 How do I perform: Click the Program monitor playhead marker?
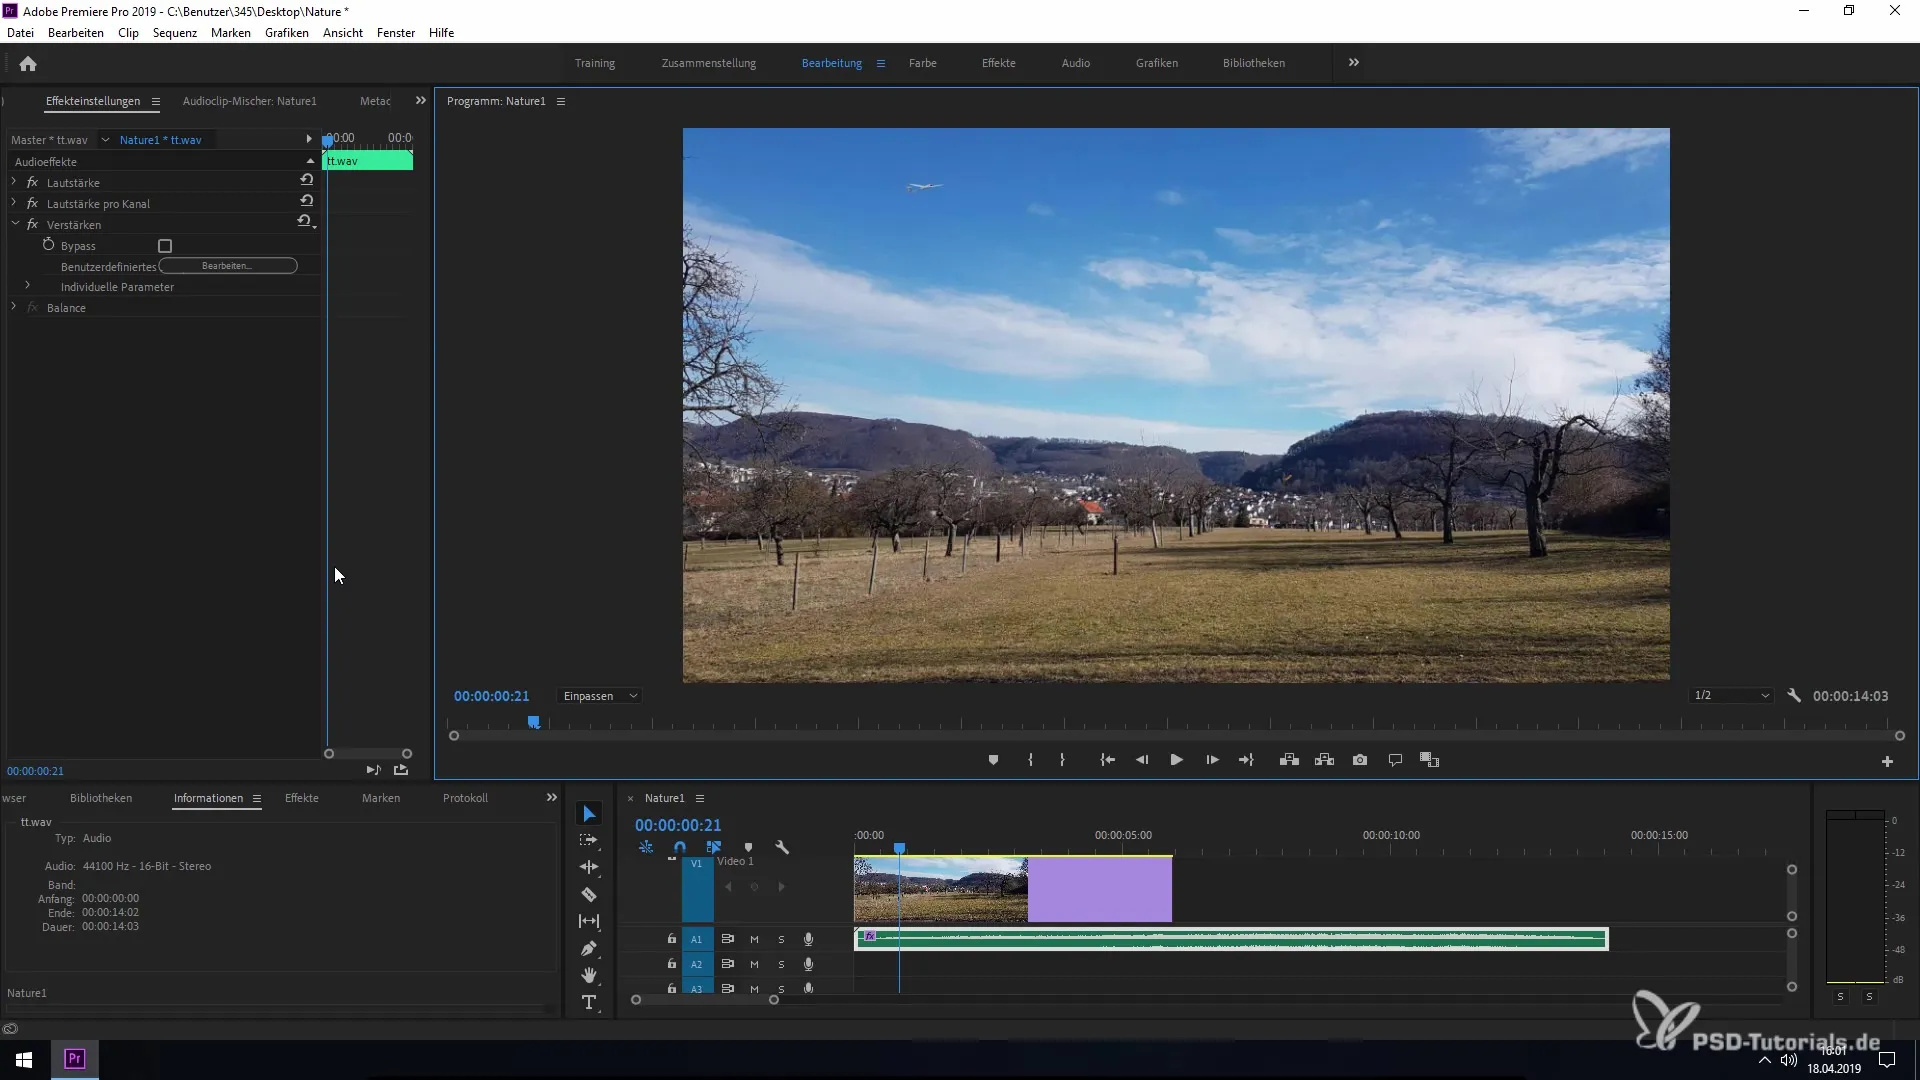[534, 721]
